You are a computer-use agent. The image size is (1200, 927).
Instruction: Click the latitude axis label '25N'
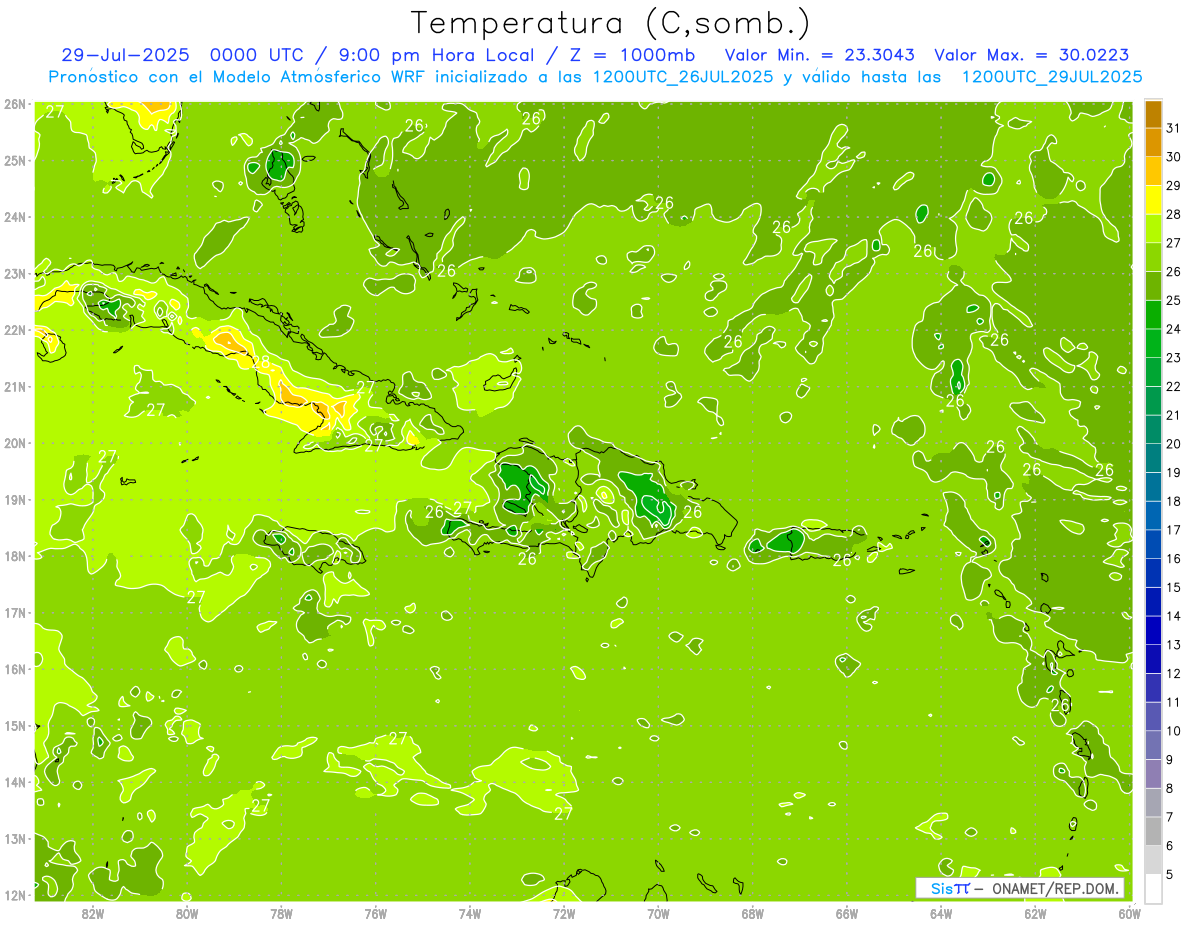click(x=14, y=160)
